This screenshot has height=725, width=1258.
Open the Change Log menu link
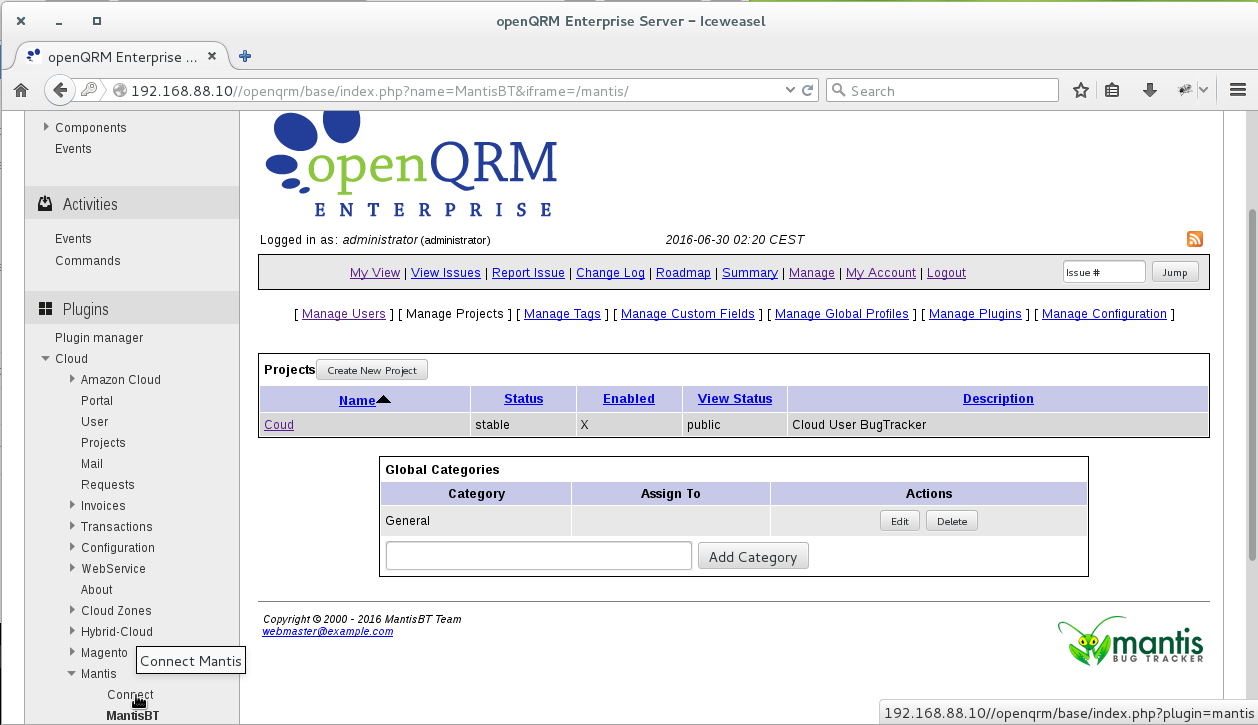[x=611, y=273]
